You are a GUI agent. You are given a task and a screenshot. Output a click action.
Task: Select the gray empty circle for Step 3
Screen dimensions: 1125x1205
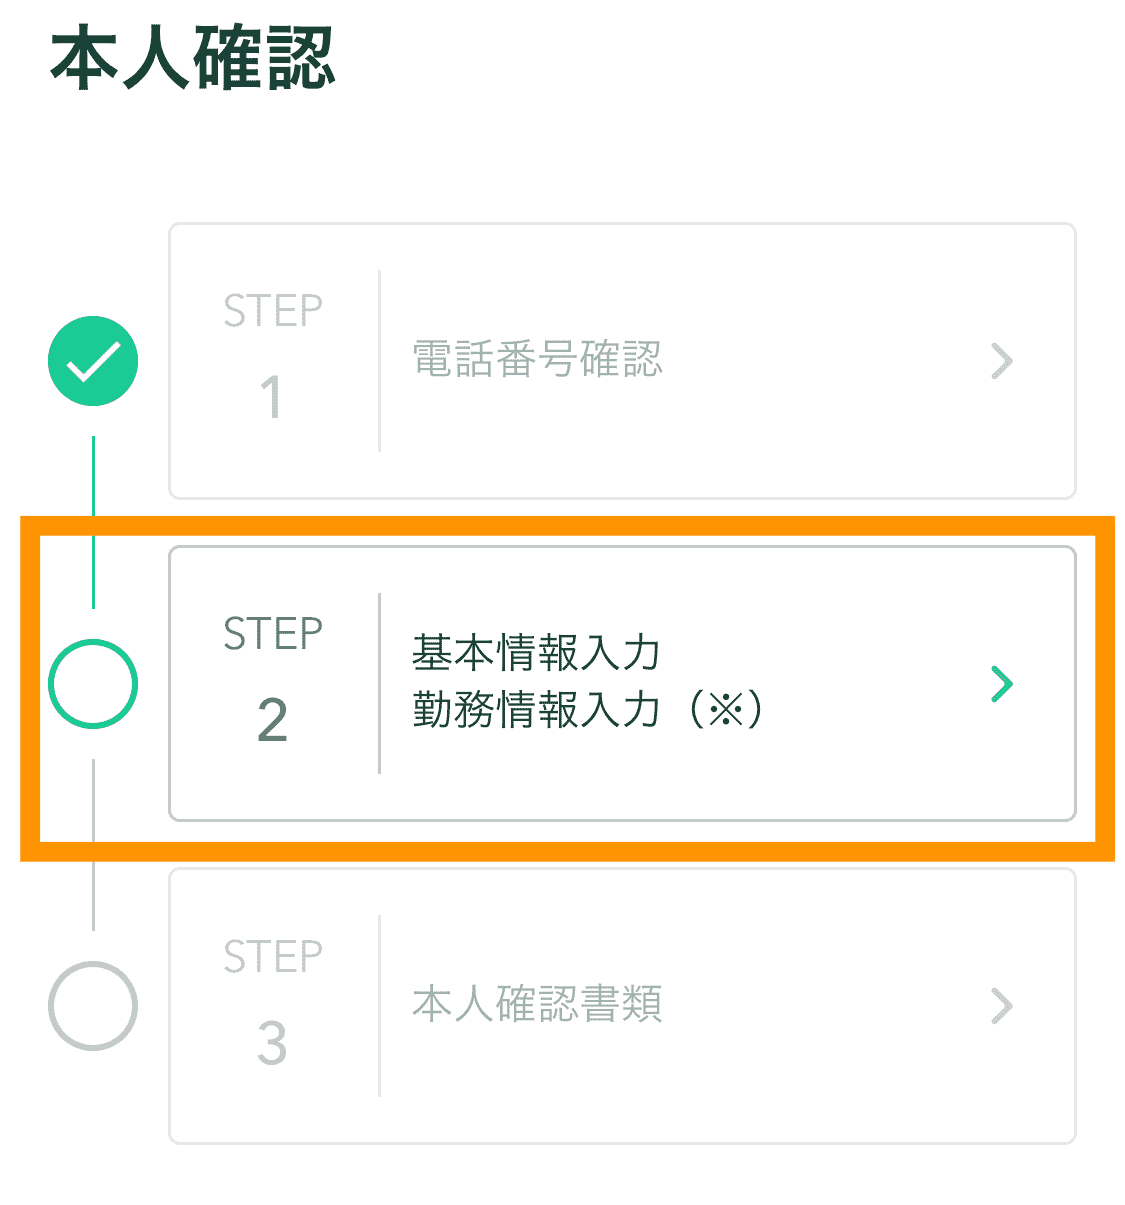[93, 1006]
